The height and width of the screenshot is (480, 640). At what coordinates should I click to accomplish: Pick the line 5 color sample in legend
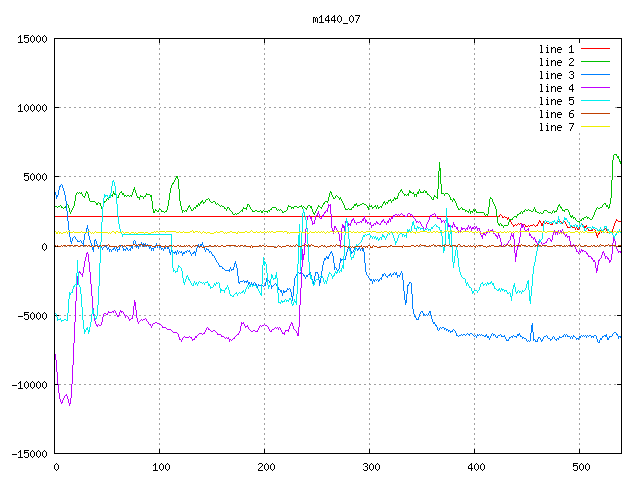click(596, 101)
